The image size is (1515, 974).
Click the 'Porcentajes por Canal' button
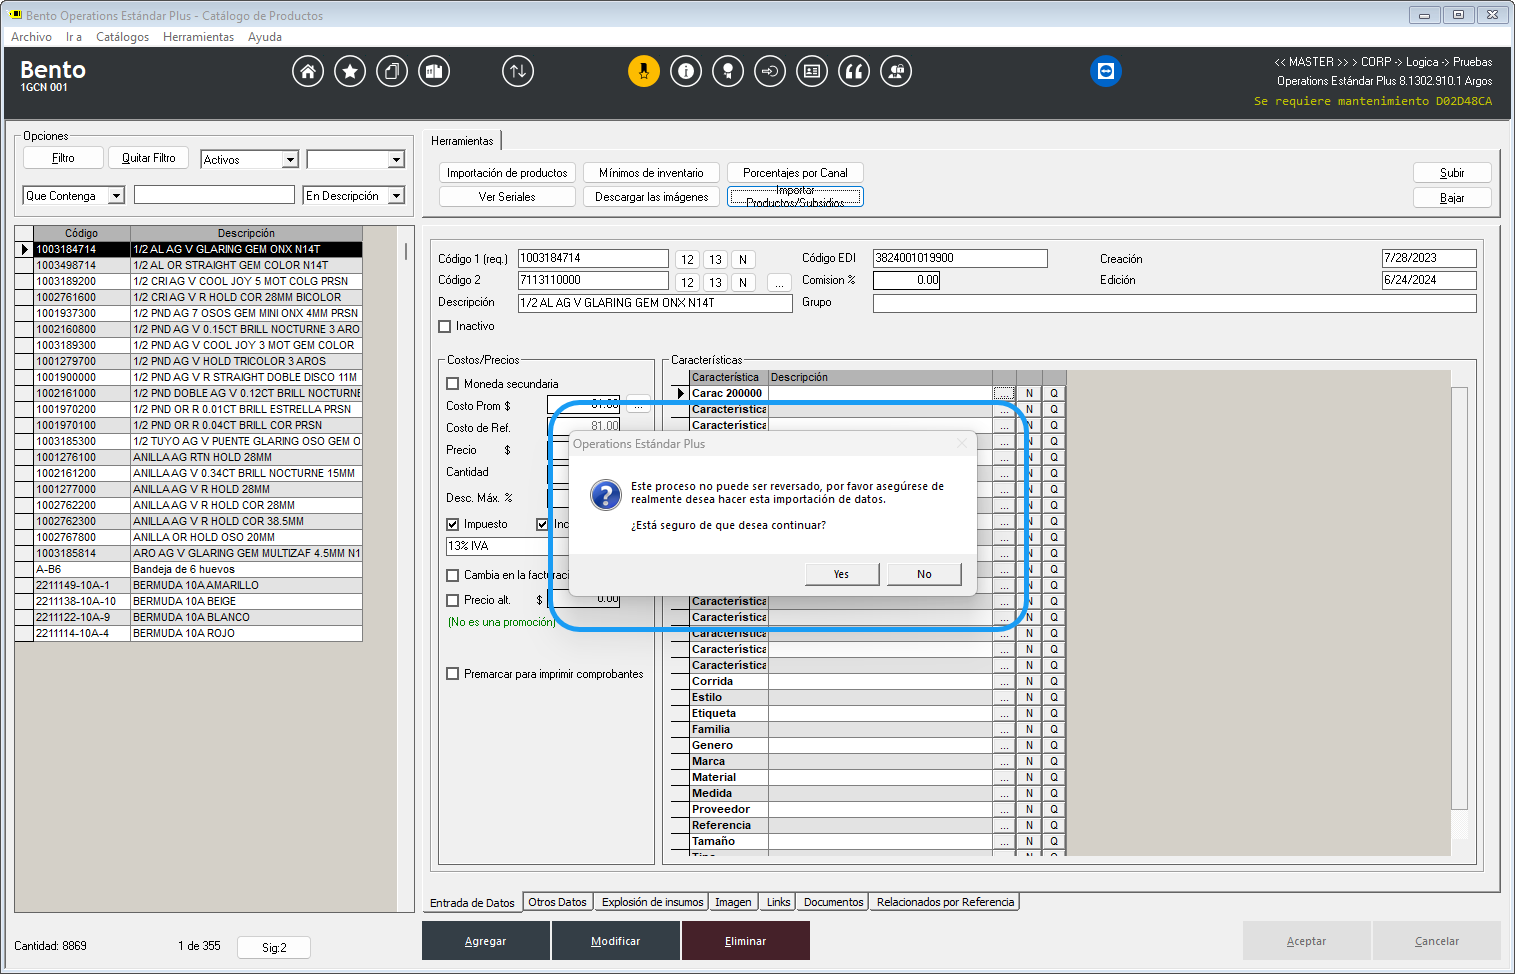click(795, 173)
